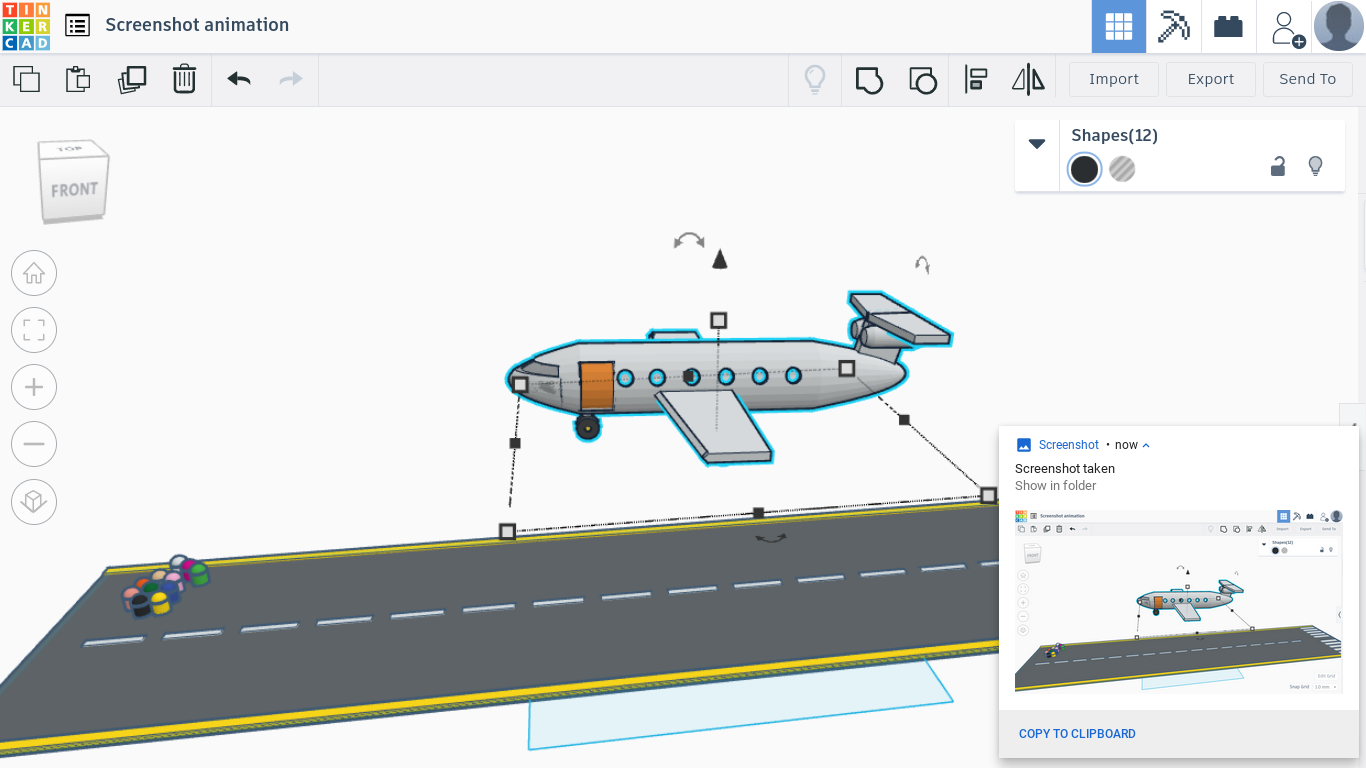Click the Import button
The image size is (1366, 768).
click(1114, 79)
